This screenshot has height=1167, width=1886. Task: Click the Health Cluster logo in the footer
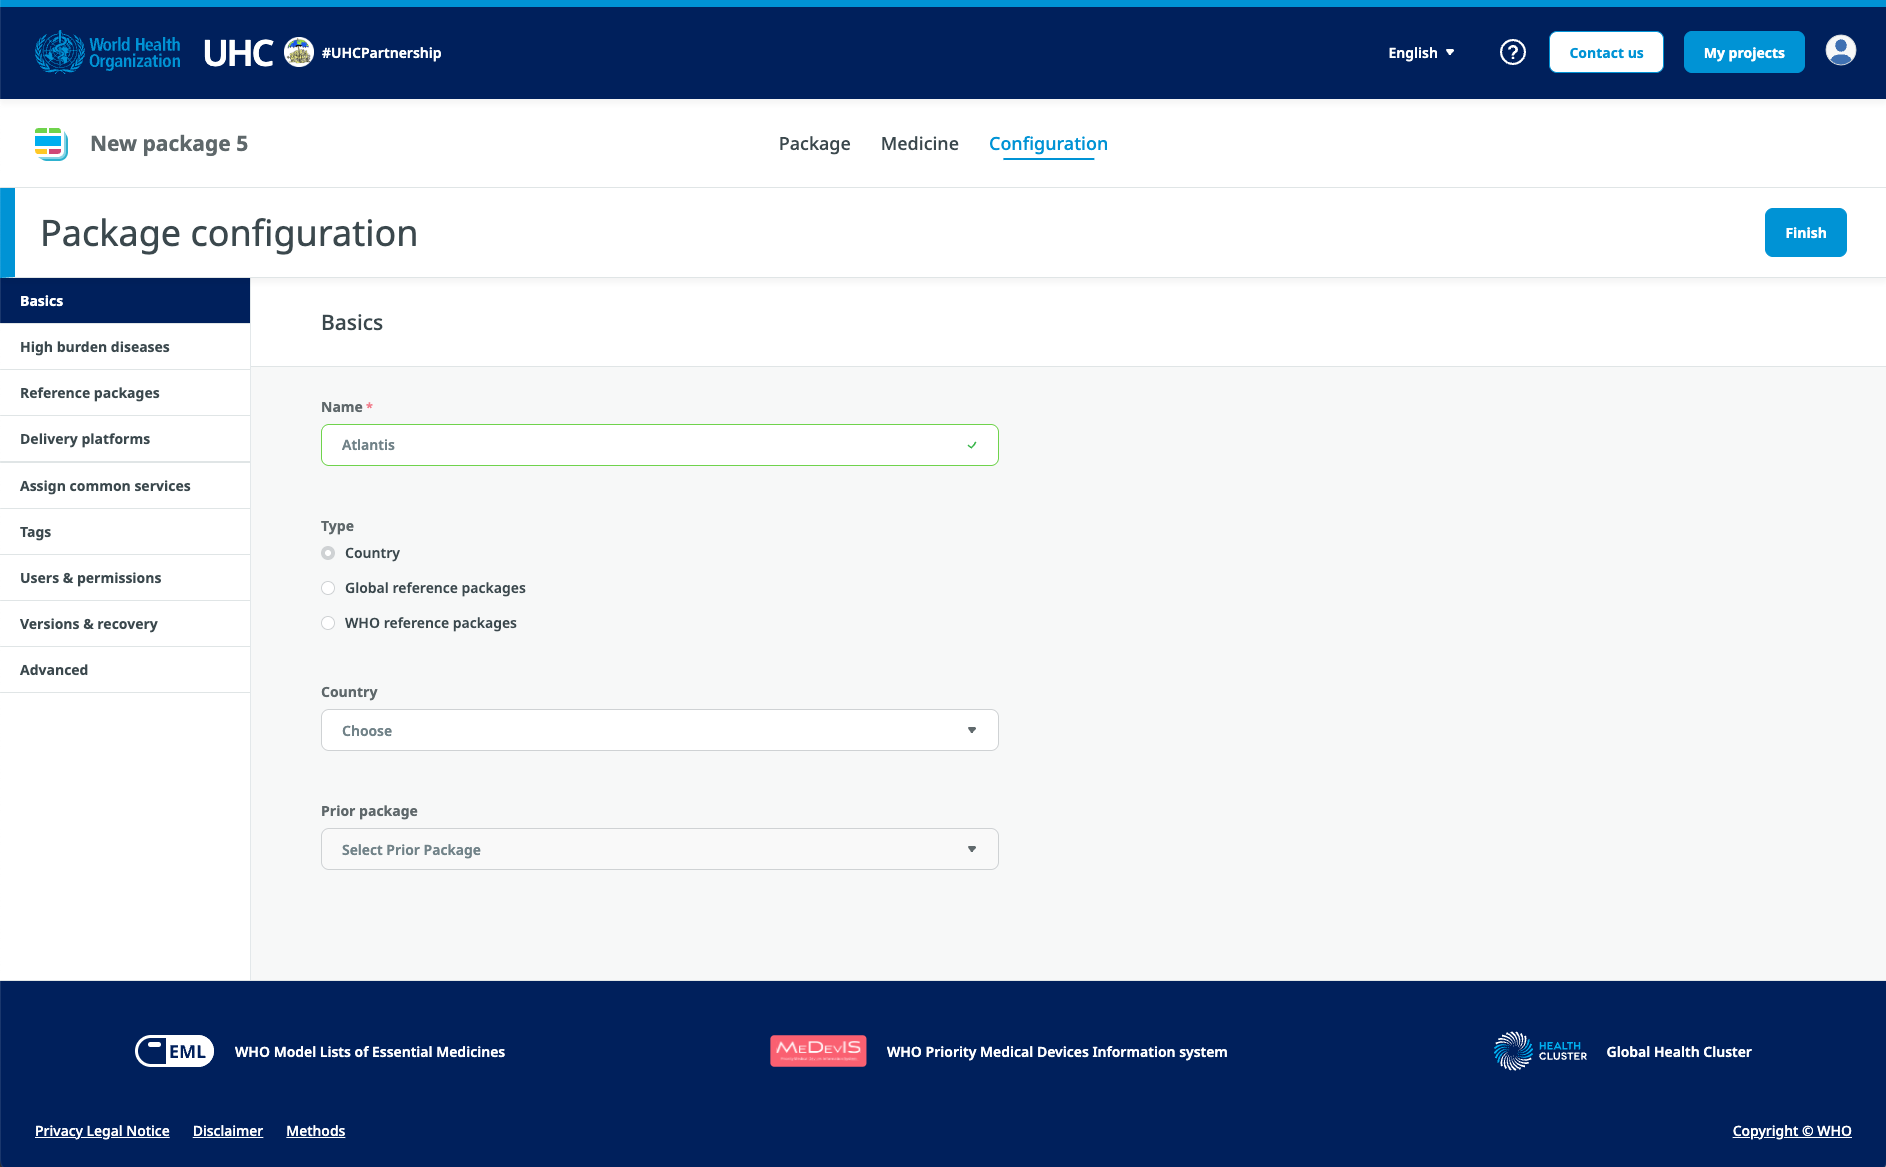click(1540, 1051)
